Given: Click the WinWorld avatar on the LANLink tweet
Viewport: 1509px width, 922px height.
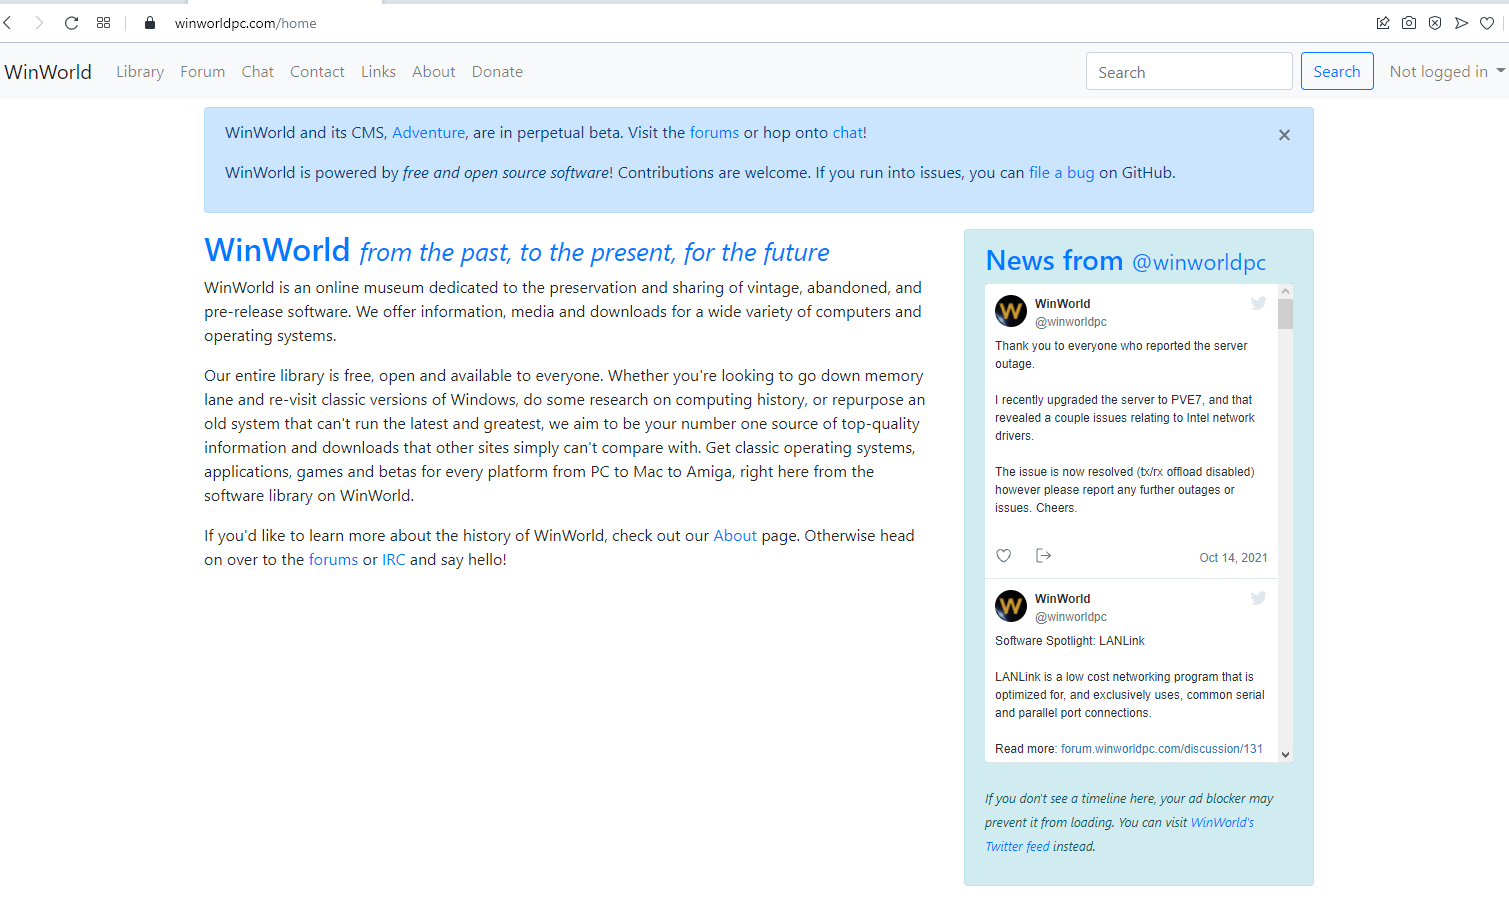Looking at the screenshot, I should pyautogui.click(x=1010, y=605).
